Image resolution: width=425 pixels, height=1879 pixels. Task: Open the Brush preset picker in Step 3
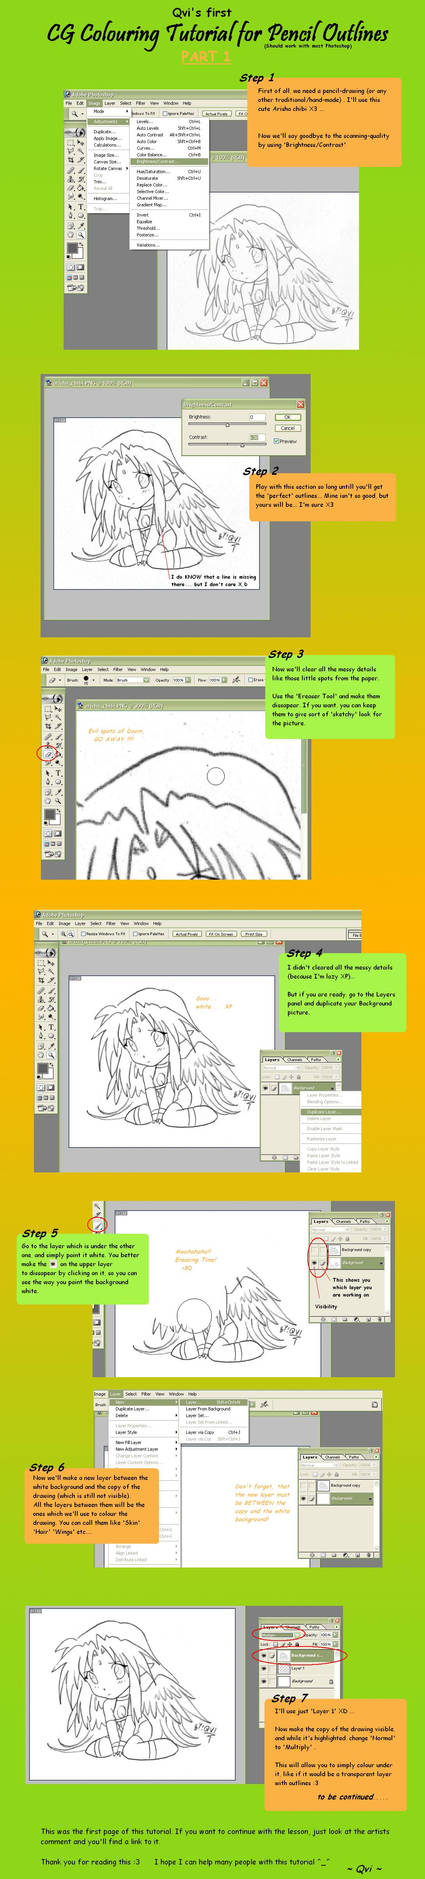pyautogui.click(x=92, y=680)
